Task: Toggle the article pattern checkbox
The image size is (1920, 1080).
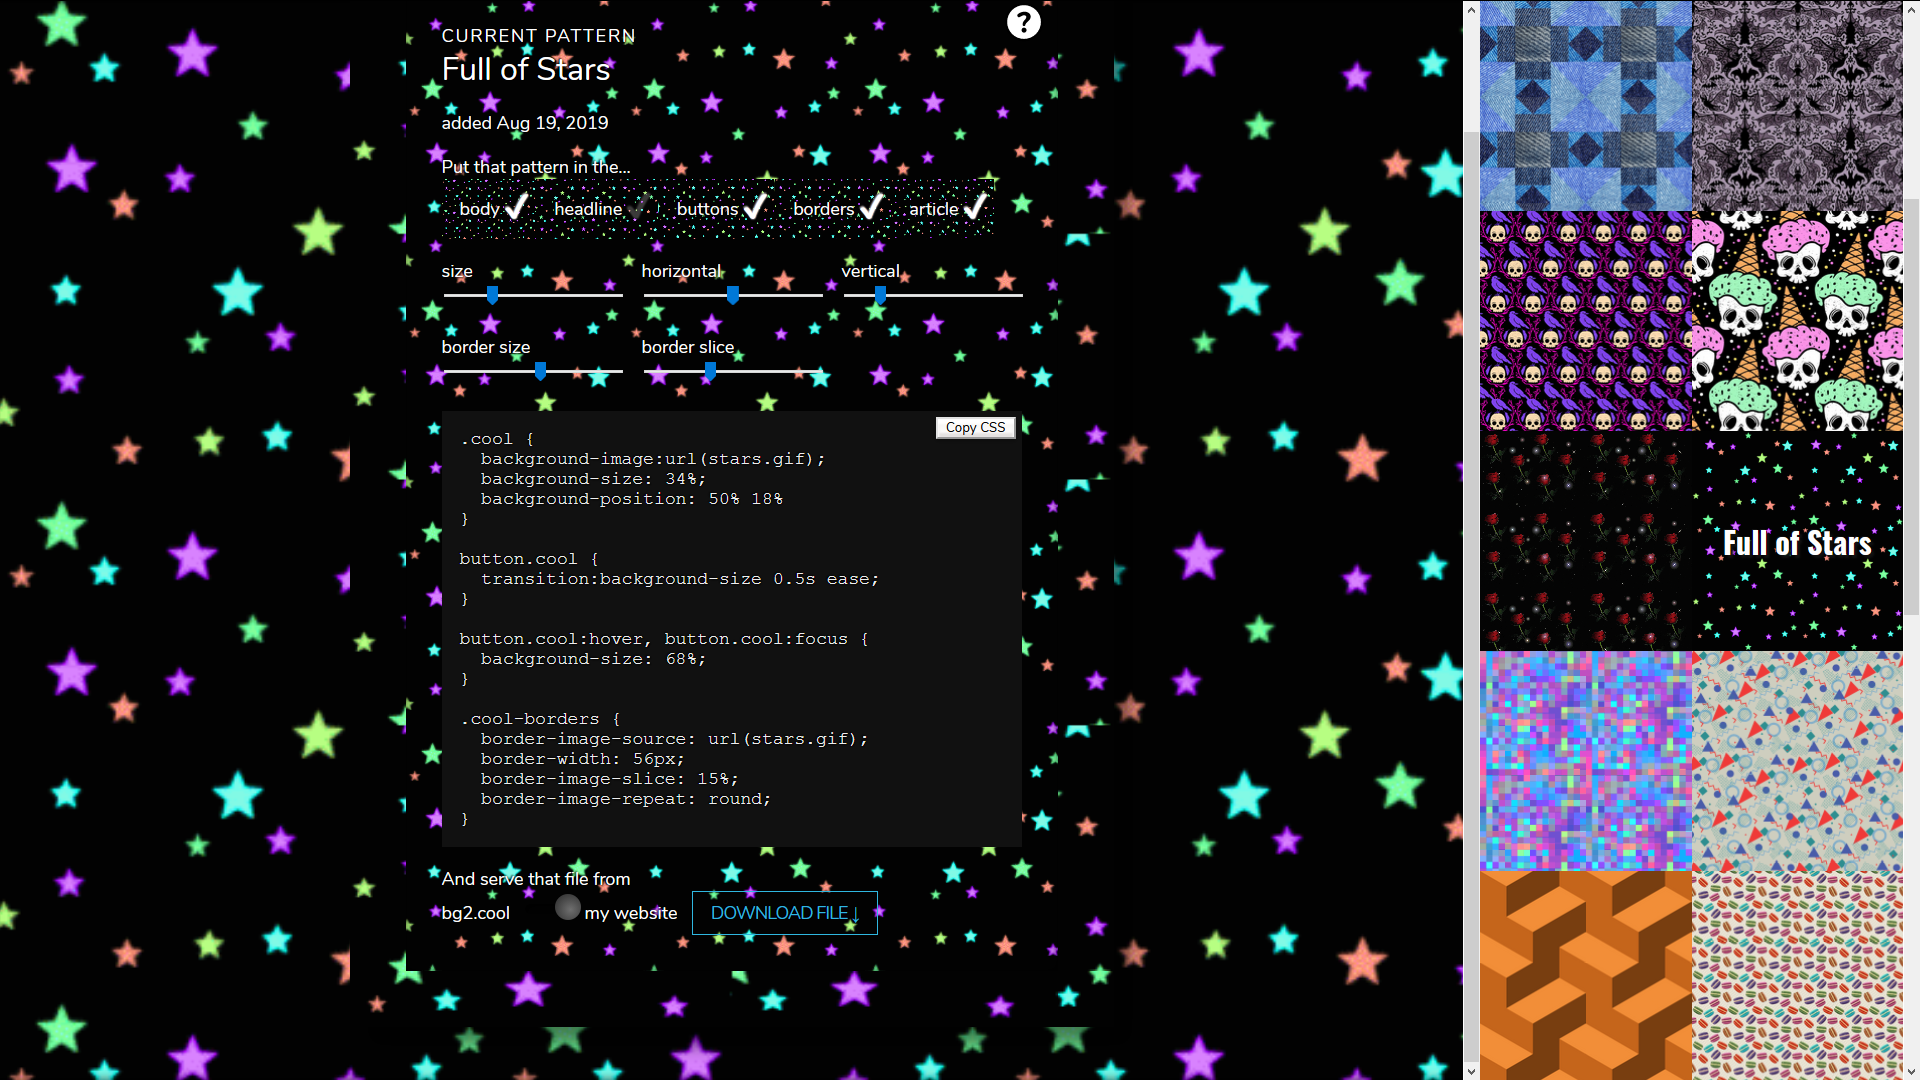Action: [x=975, y=208]
